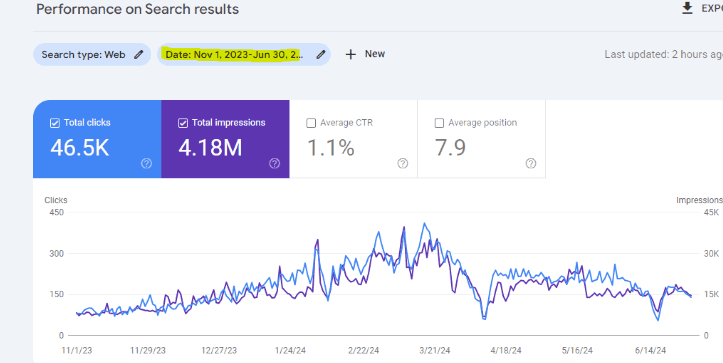Viewport: 723px width, 363px height.
Task: Click the 12/27/23 date label on chart axis
Action: (219, 351)
